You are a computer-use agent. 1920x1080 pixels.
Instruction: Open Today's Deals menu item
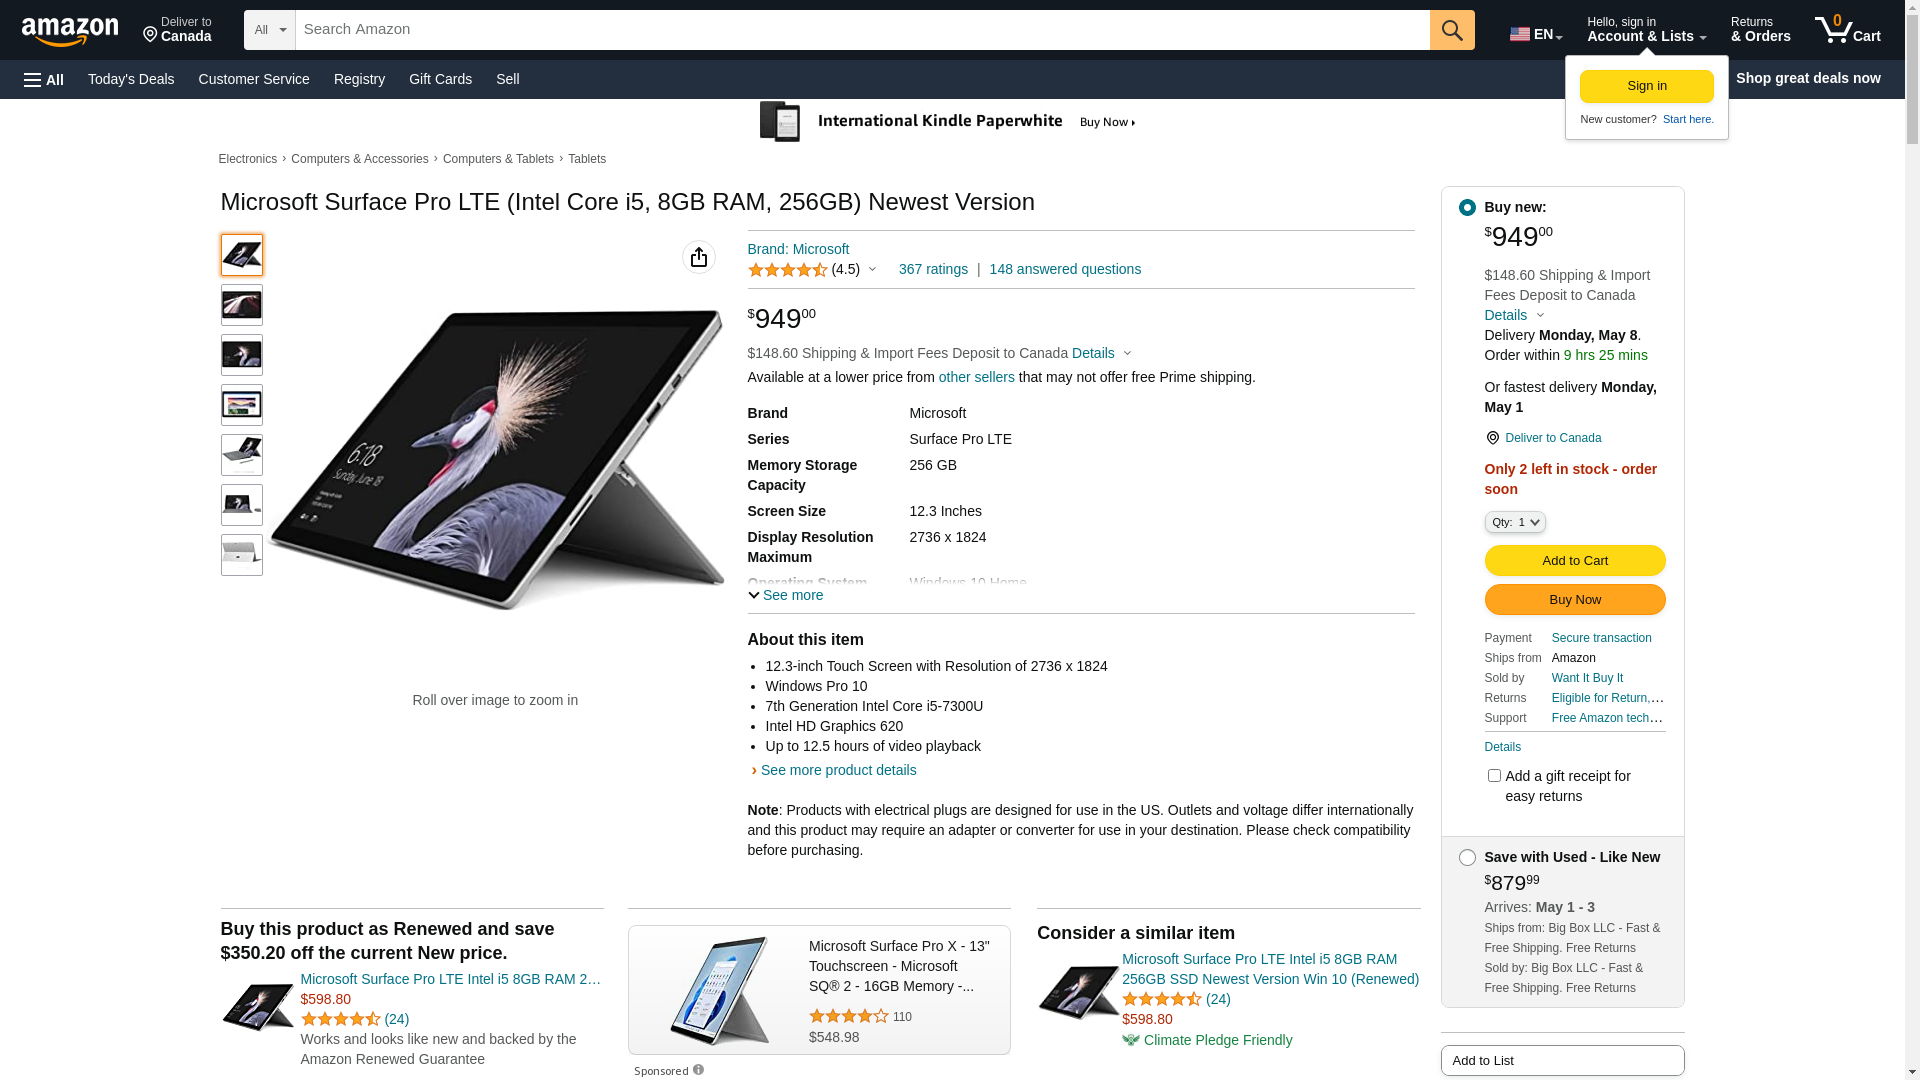(x=131, y=79)
